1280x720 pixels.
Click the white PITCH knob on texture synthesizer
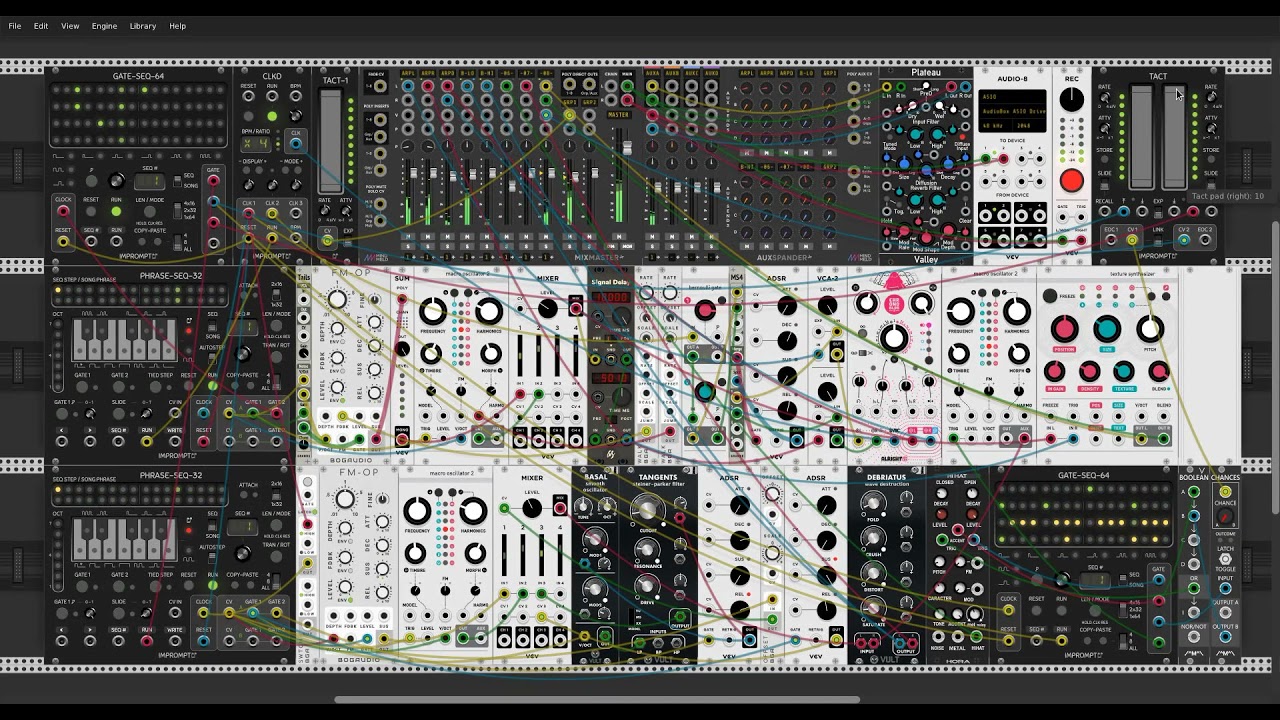pos(1150,330)
